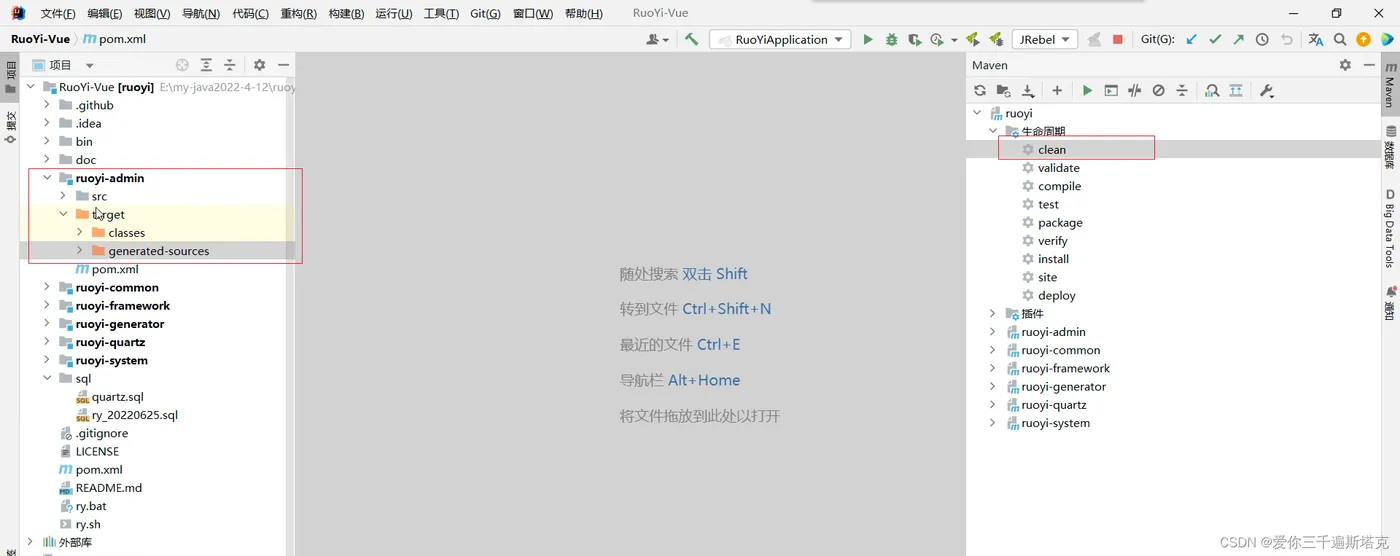Image resolution: width=1400 pixels, height=556 pixels.
Task: Run RuoYiApplication with the green play icon
Action: coord(868,39)
